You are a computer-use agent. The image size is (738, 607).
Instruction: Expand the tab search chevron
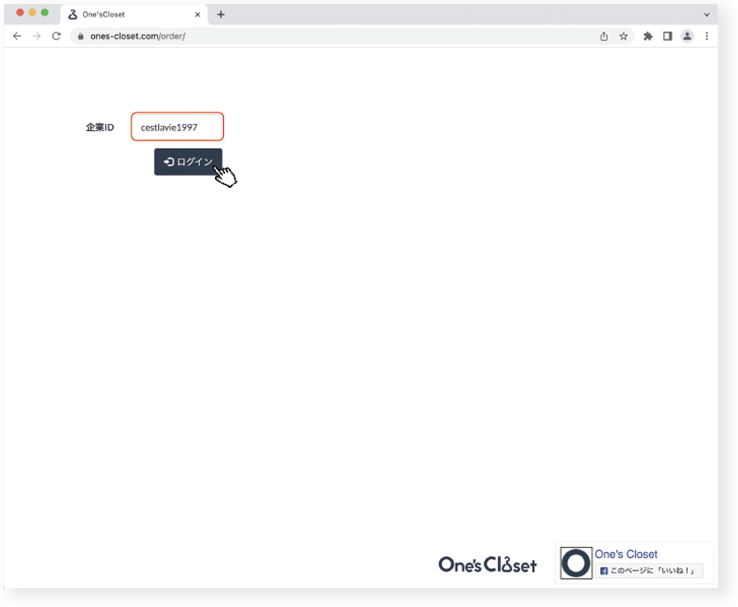click(x=707, y=15)
